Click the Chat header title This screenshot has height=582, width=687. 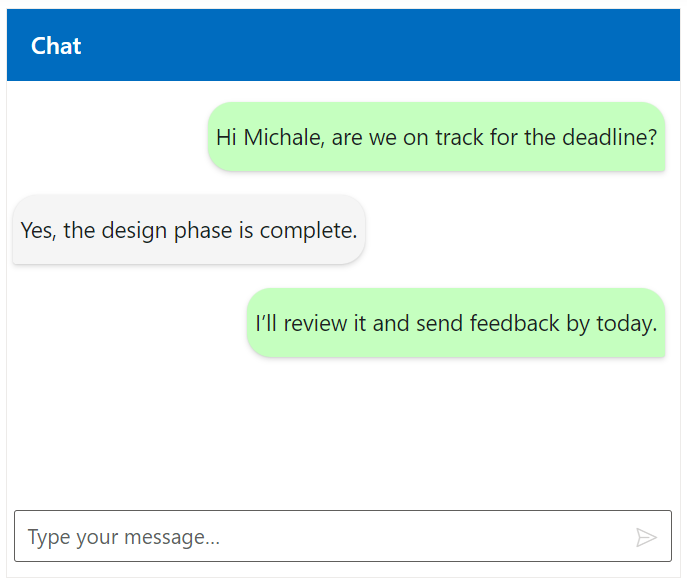pos(56,46)
